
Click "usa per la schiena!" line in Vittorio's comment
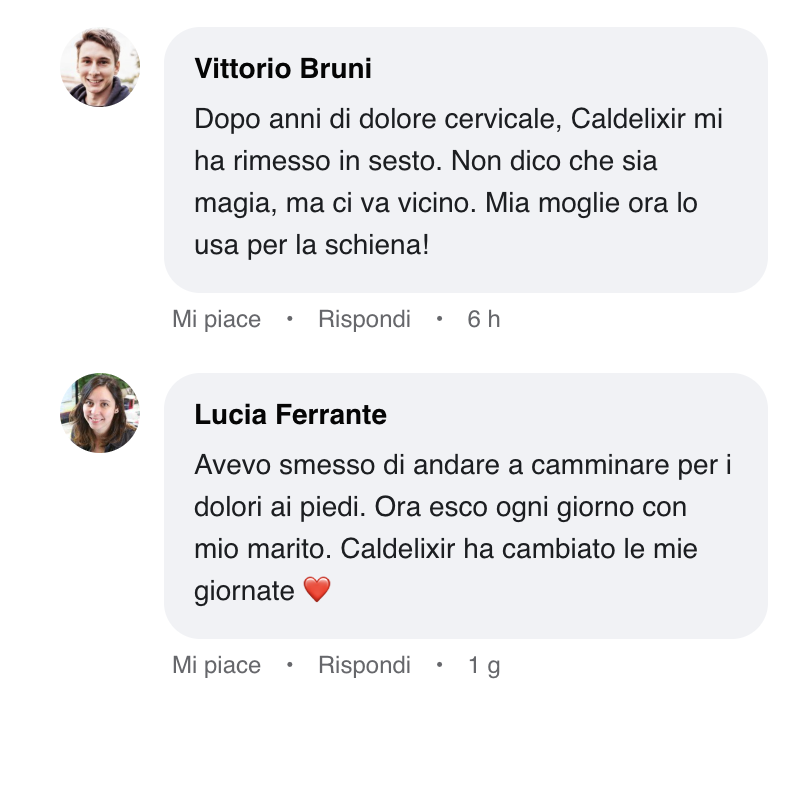pyautogui.click(x=311, y=245)
